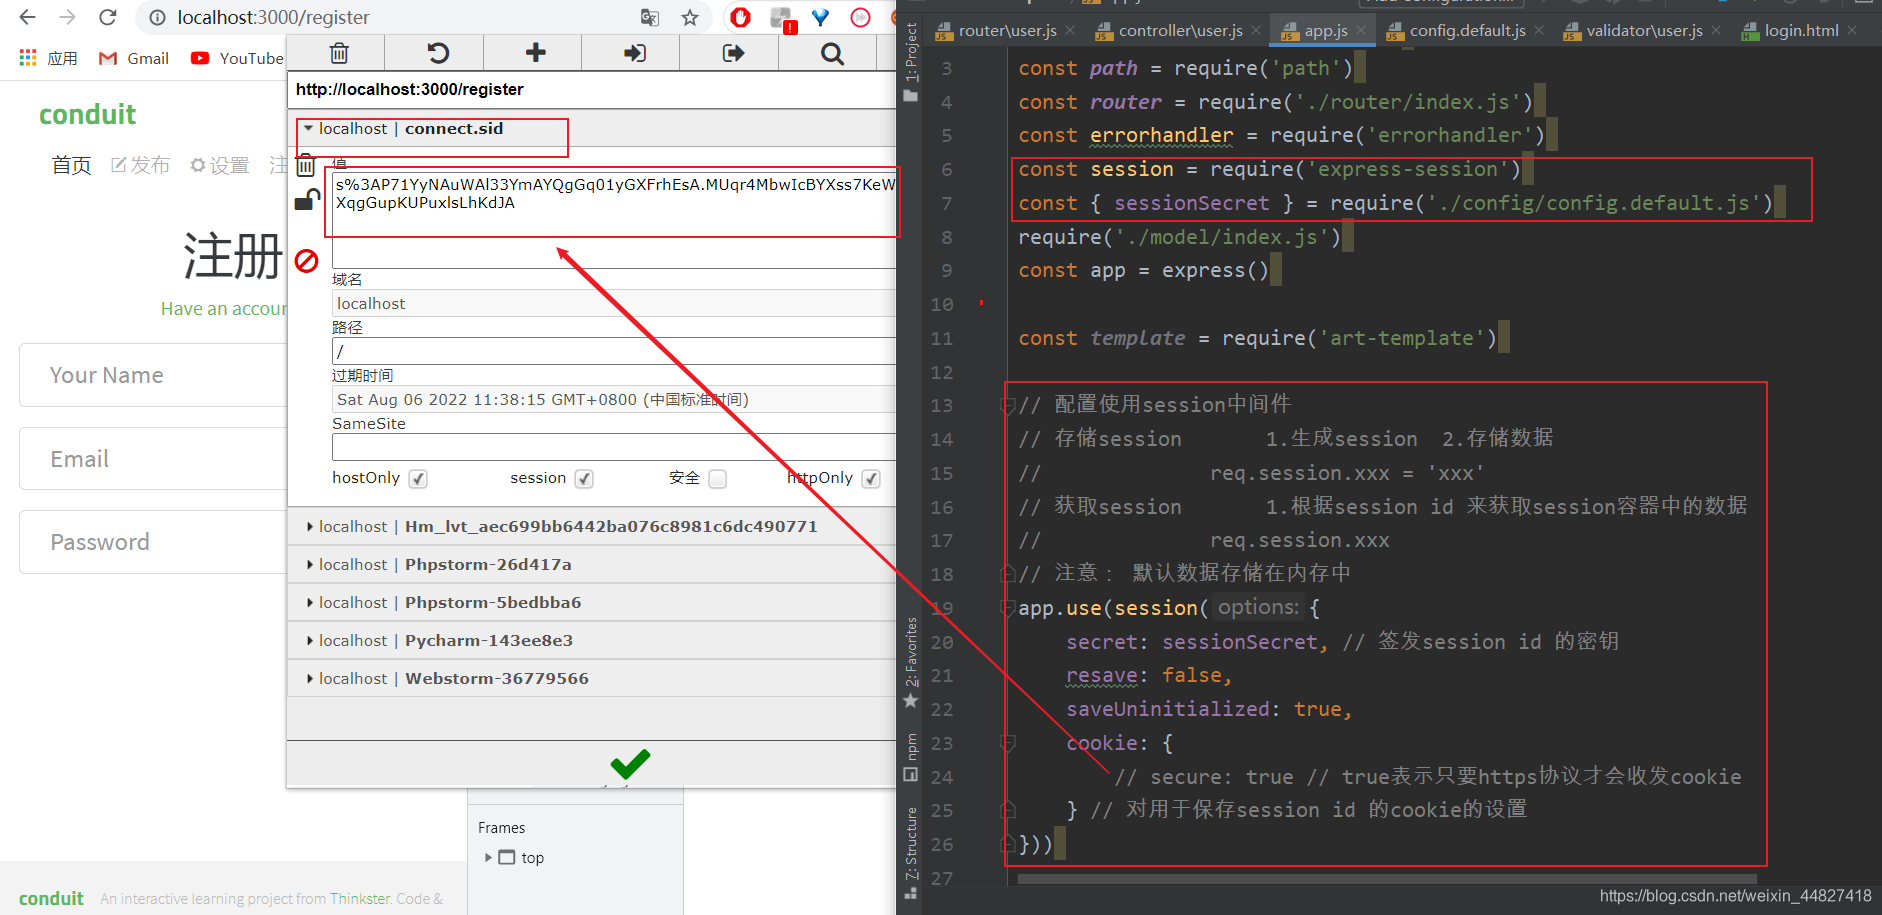This screenshot has height=915, width=1882.
Task: Open the Gmail bookmark
Action: pos(134,58)
